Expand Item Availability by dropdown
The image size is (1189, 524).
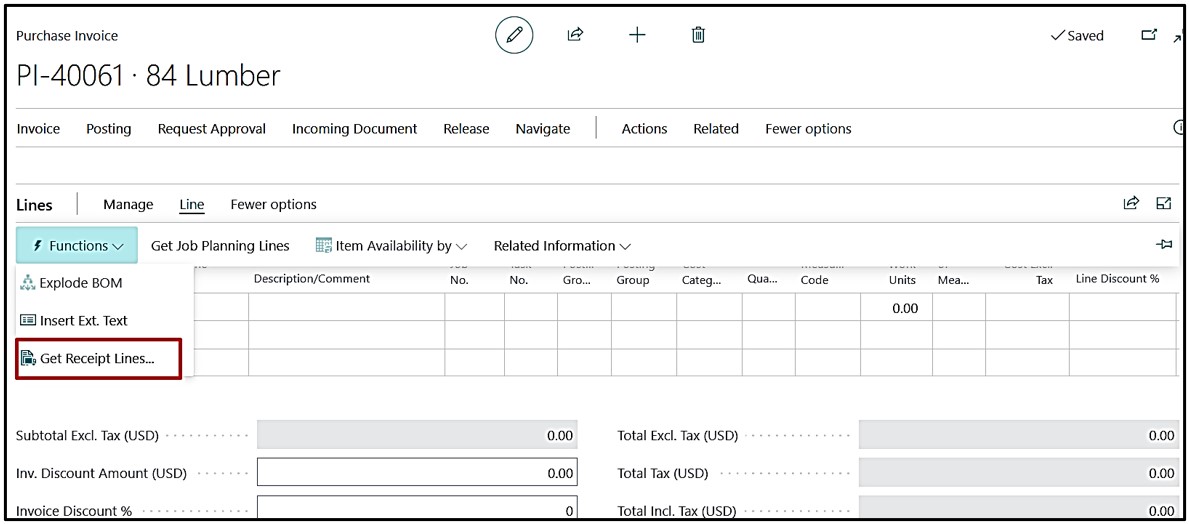point(391,246)
